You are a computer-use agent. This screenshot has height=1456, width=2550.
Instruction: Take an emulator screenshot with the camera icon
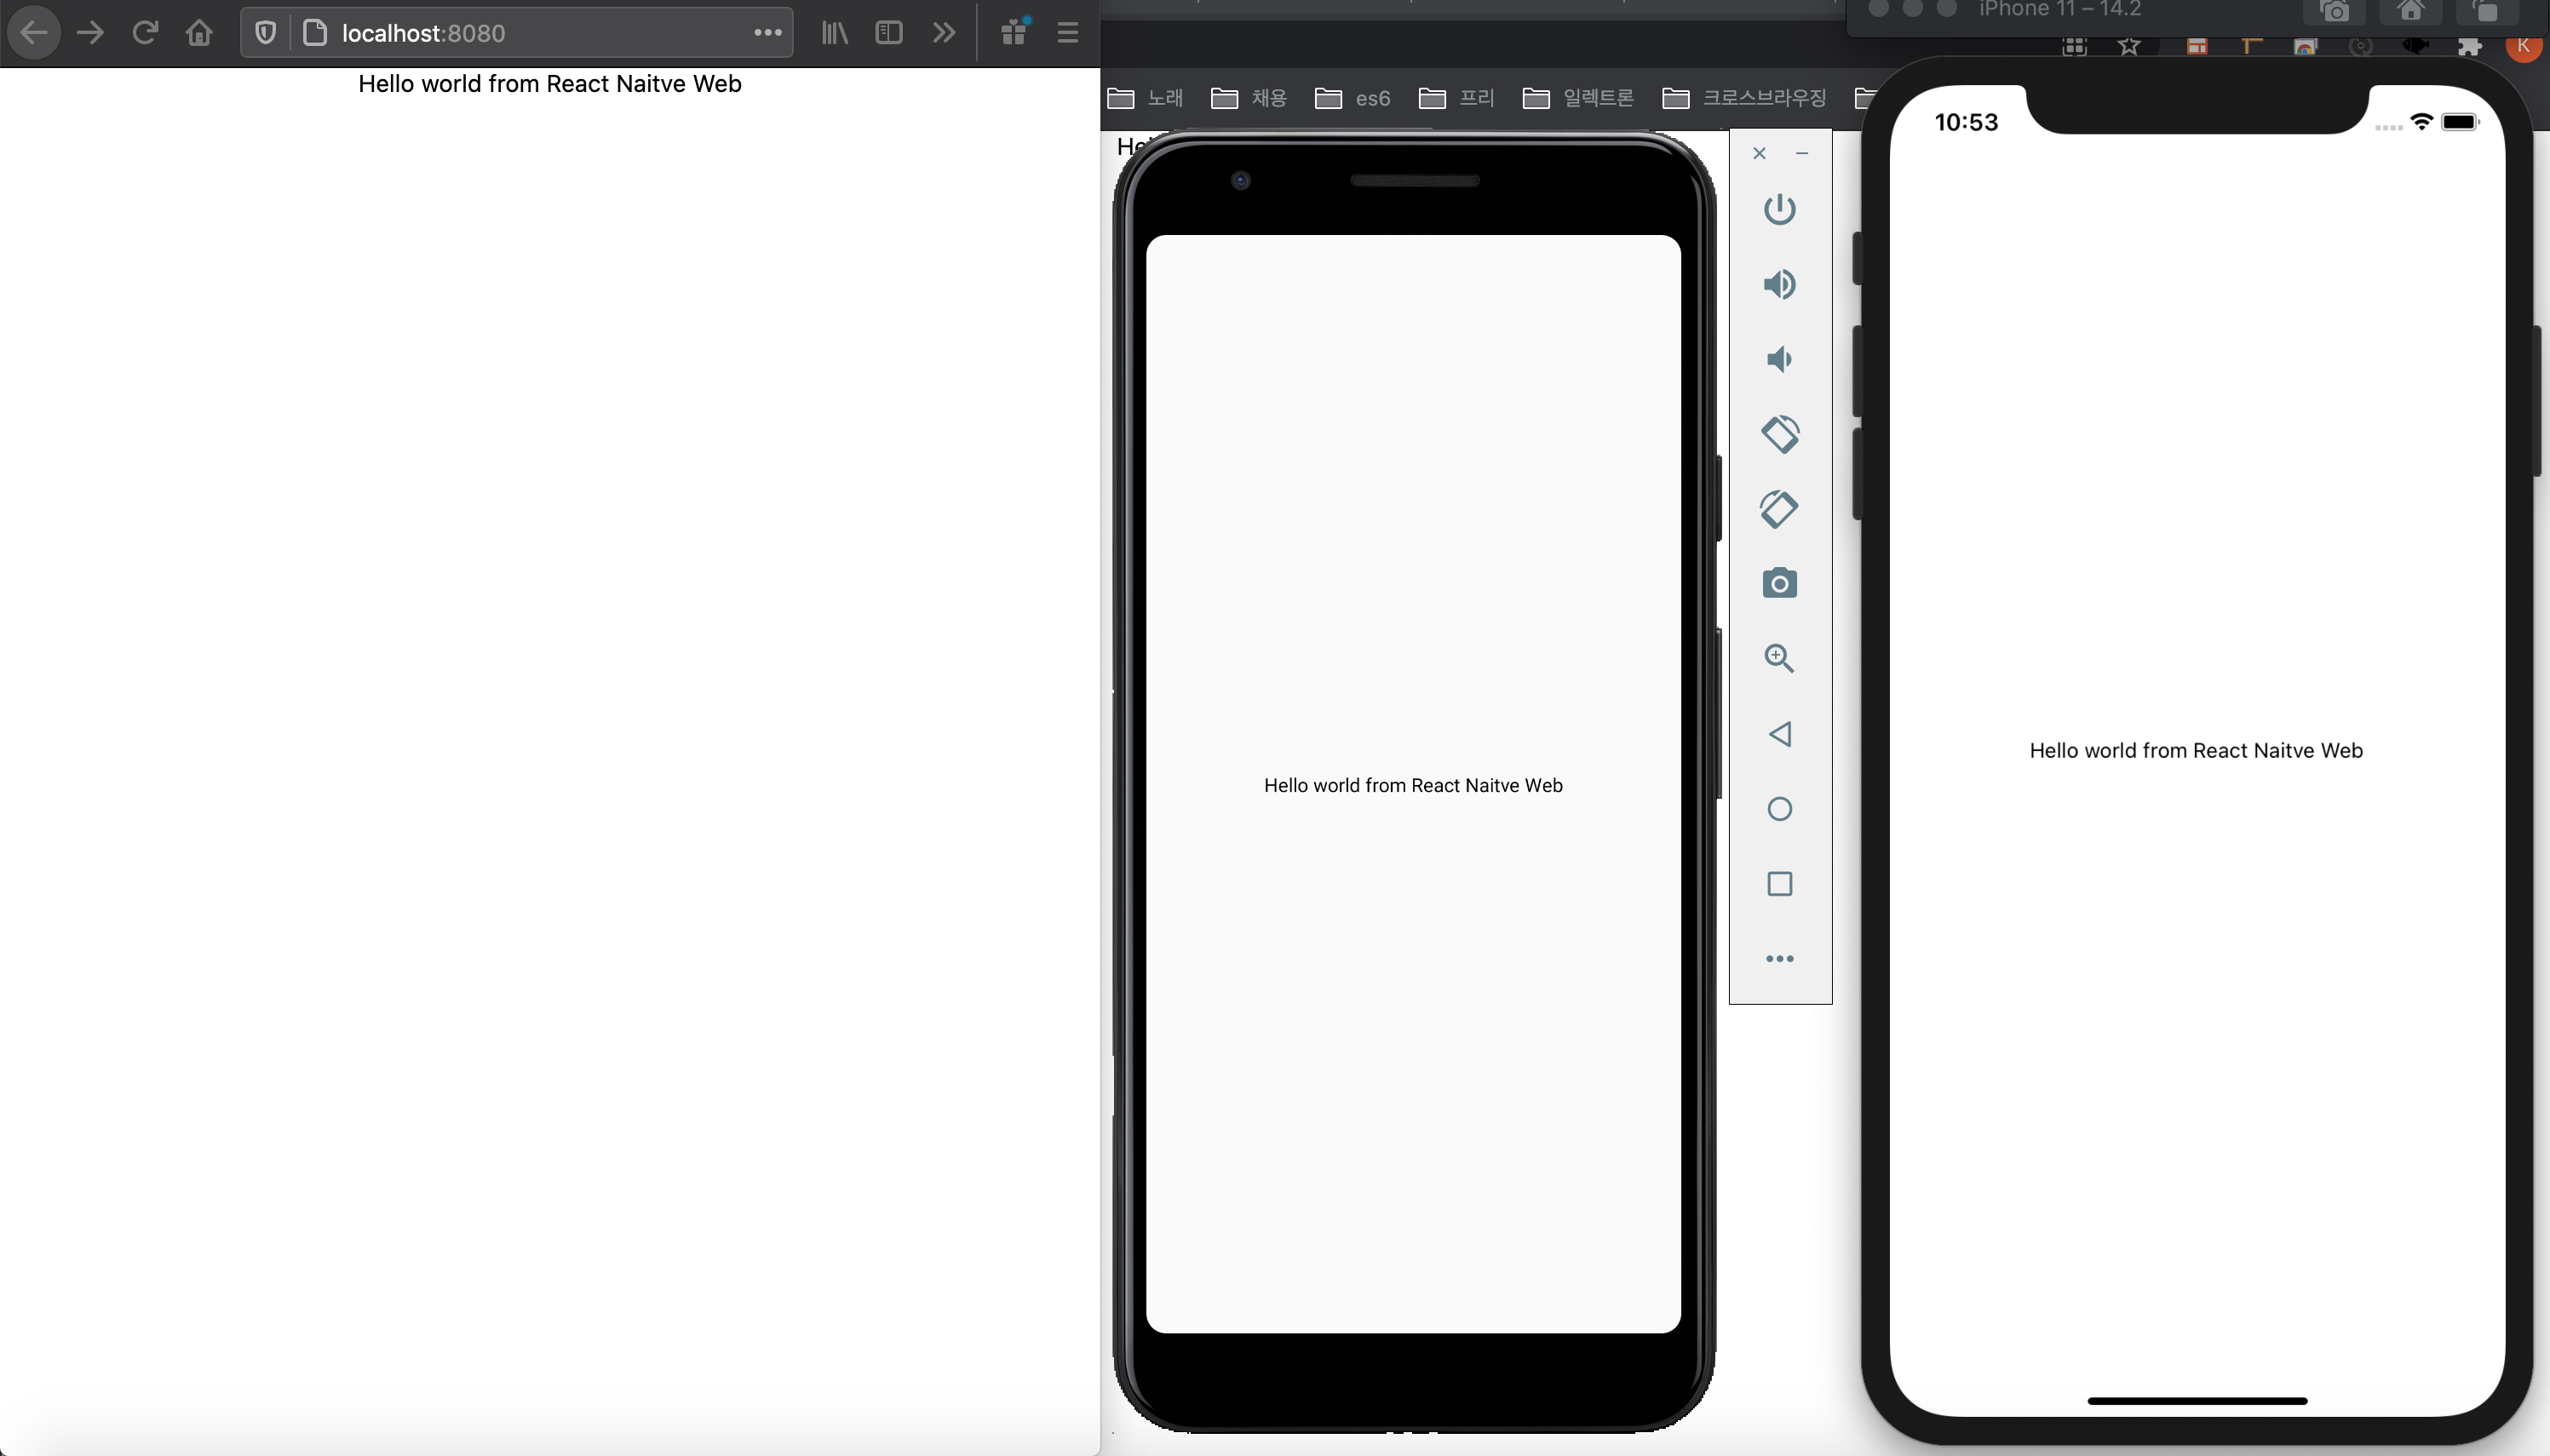(1779, 583)
